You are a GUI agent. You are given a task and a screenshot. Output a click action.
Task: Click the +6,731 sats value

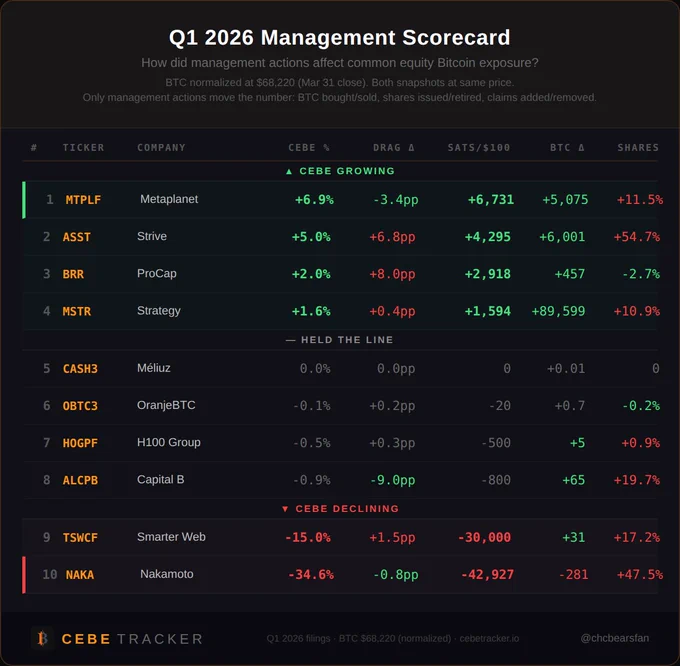490,199
